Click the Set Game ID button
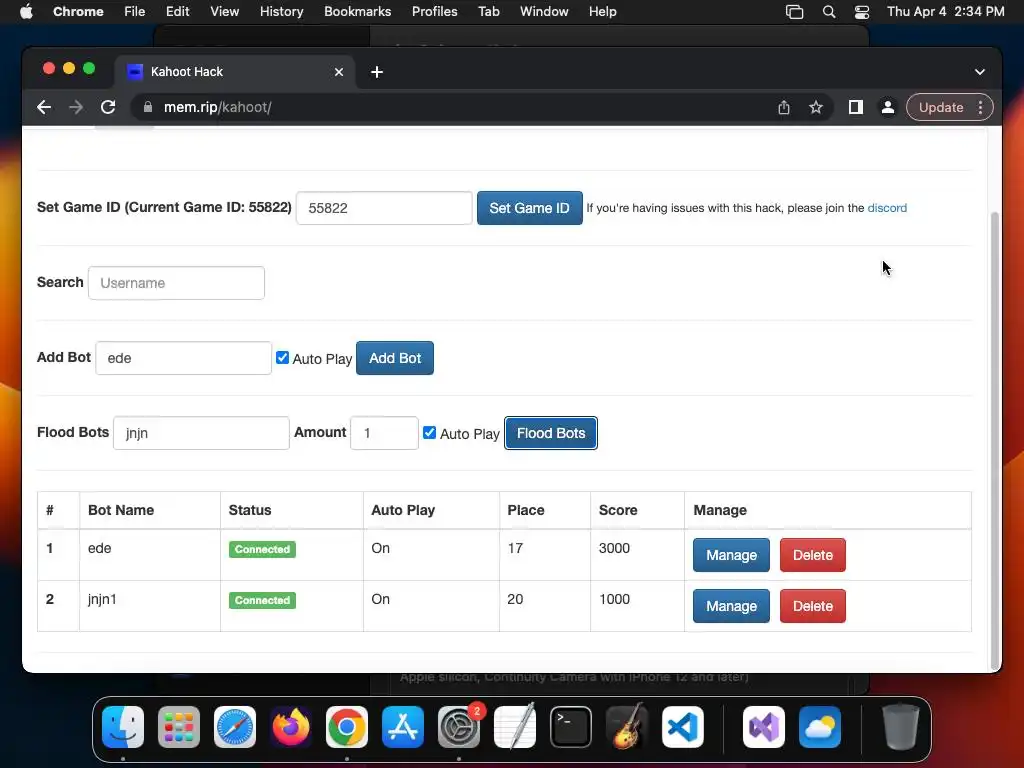1024x768 pixels. [530, 208]
